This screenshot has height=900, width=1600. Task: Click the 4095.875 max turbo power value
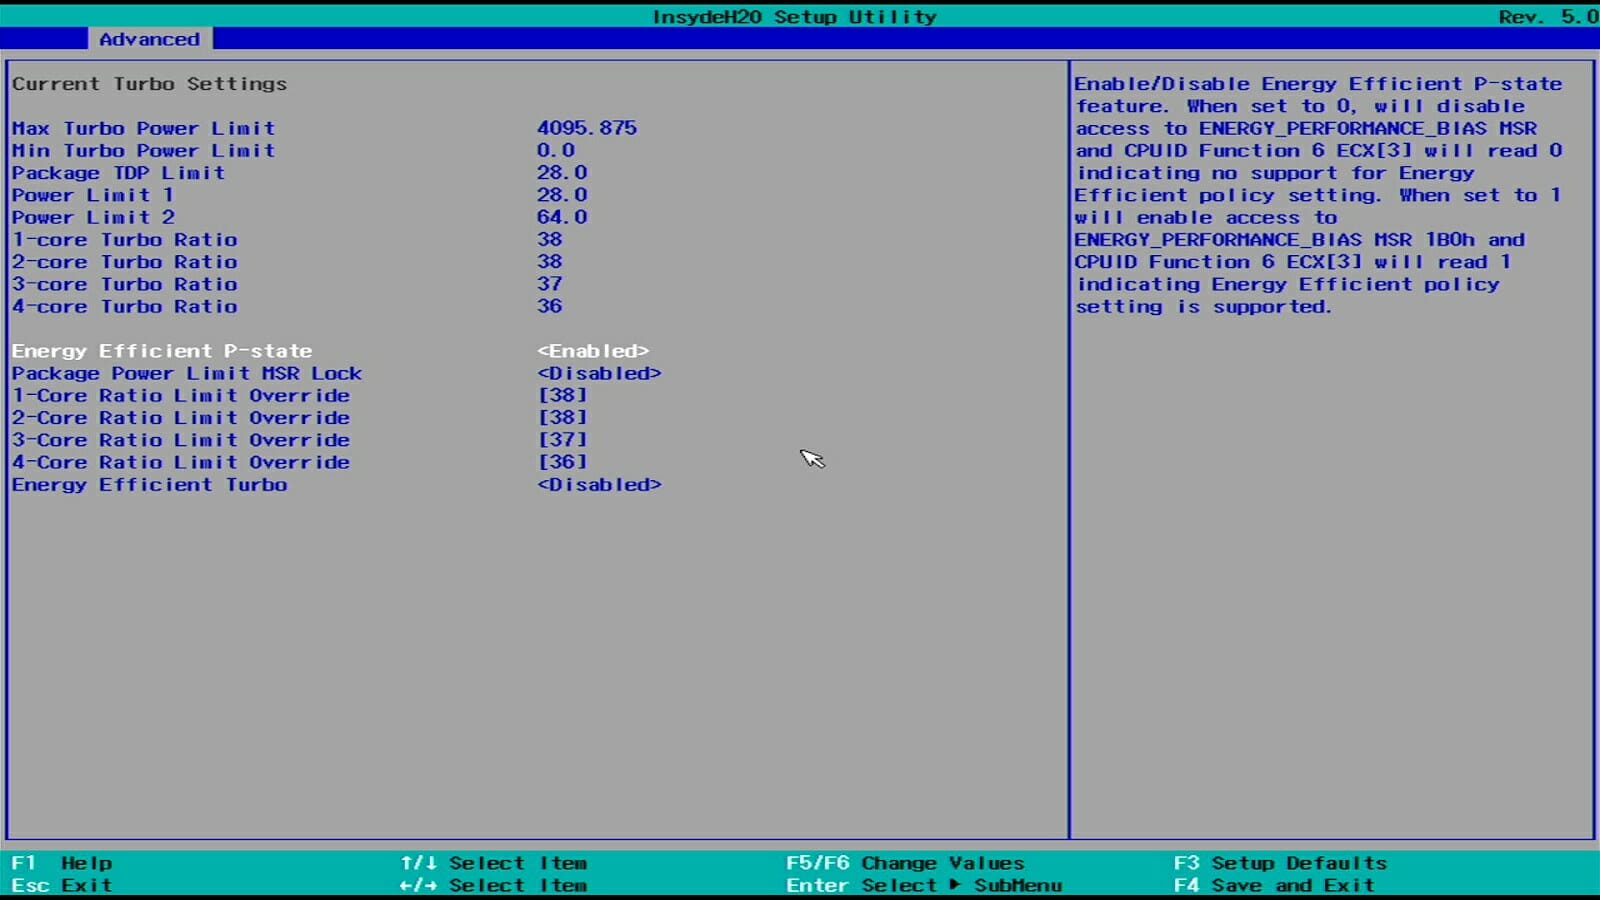587,128
